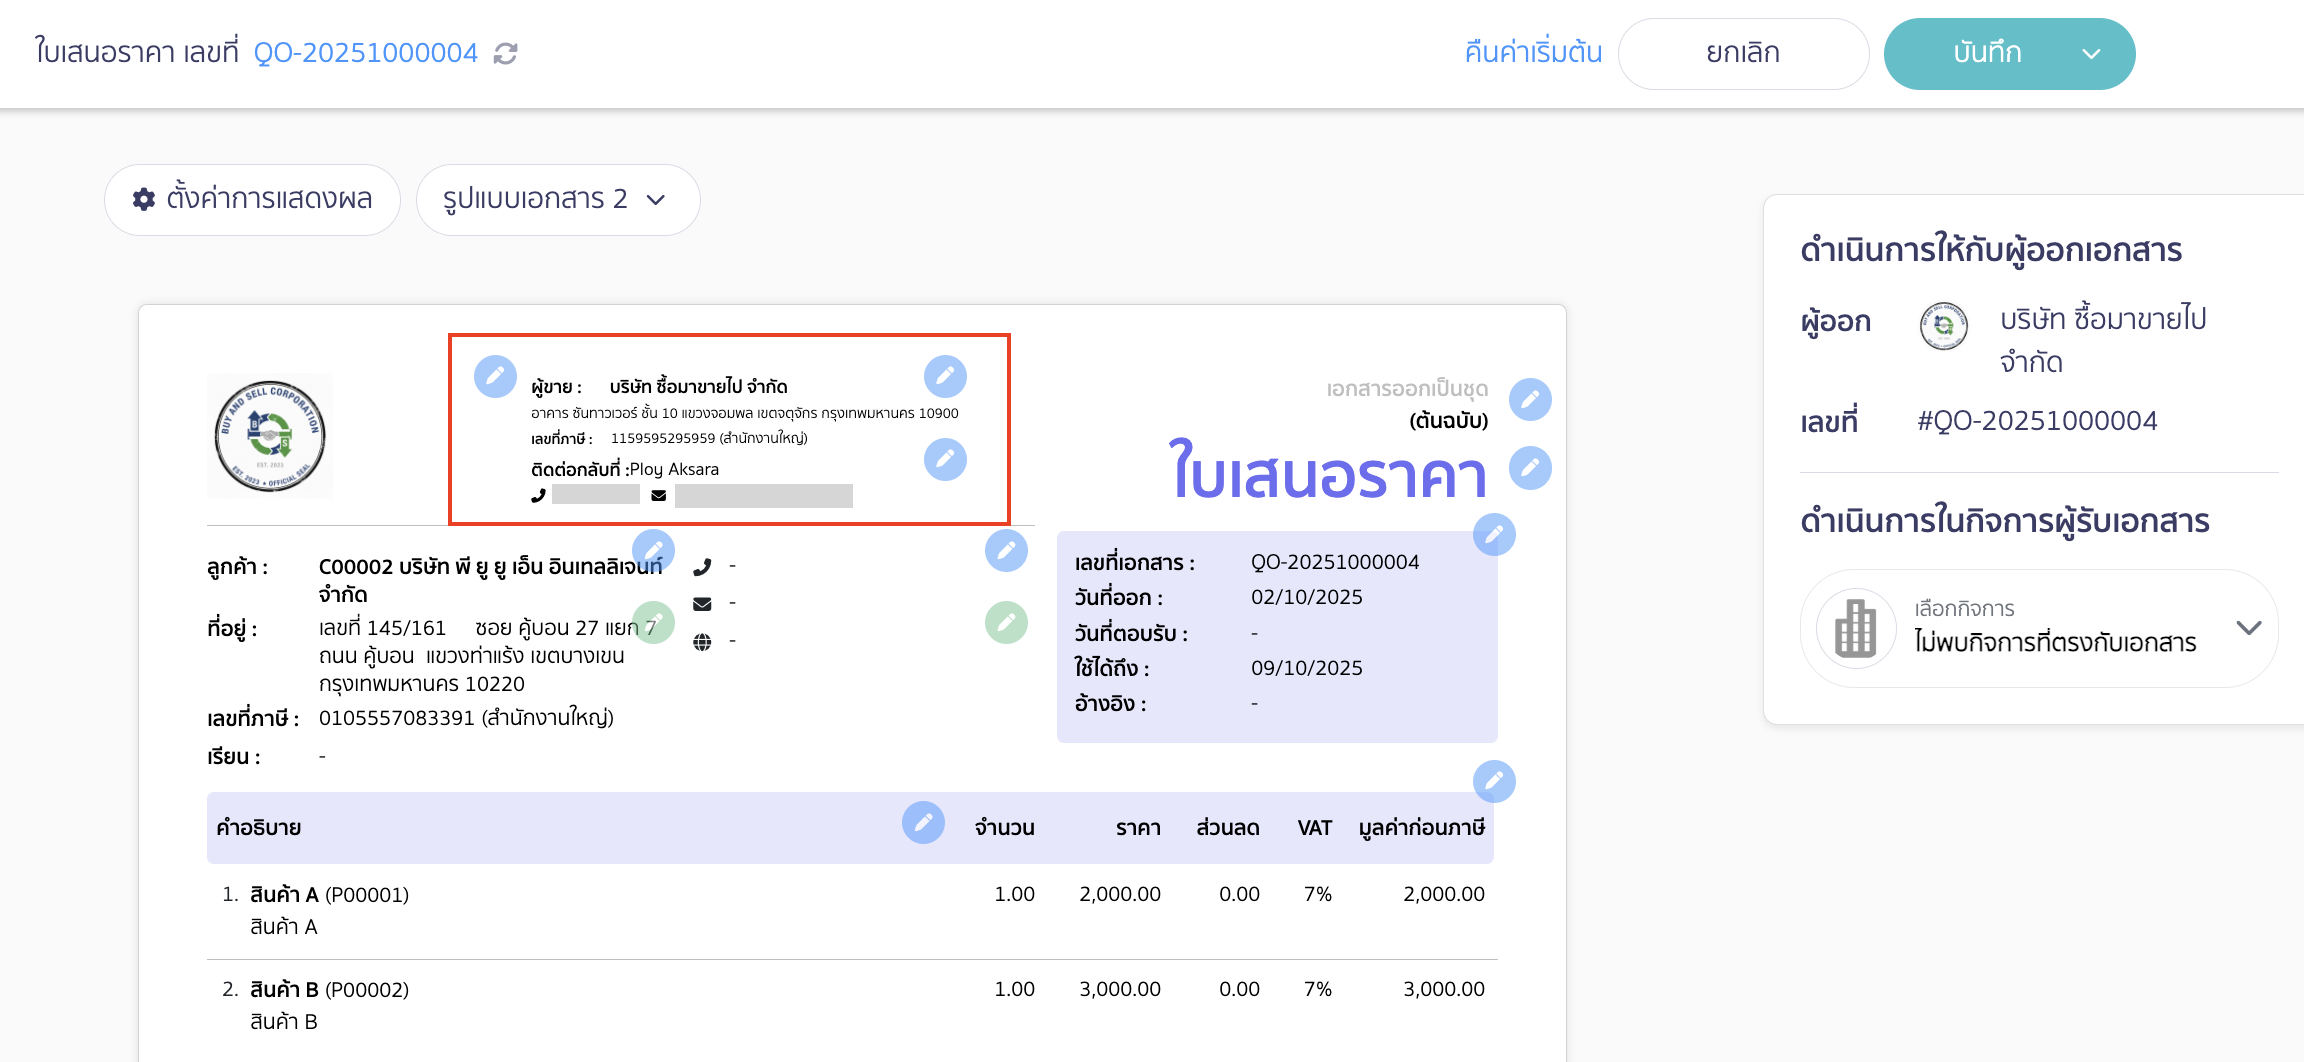
Task: Open the QO-20251000004 document link
Action: pyautogui.click(x=366, y=52)
